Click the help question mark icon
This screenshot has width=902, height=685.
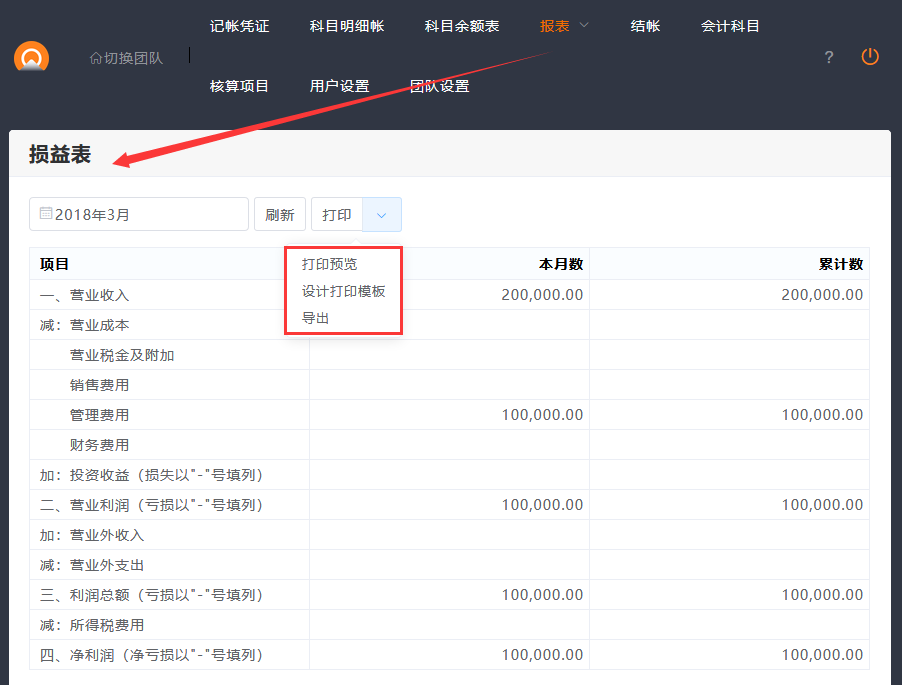click(828, 57)
